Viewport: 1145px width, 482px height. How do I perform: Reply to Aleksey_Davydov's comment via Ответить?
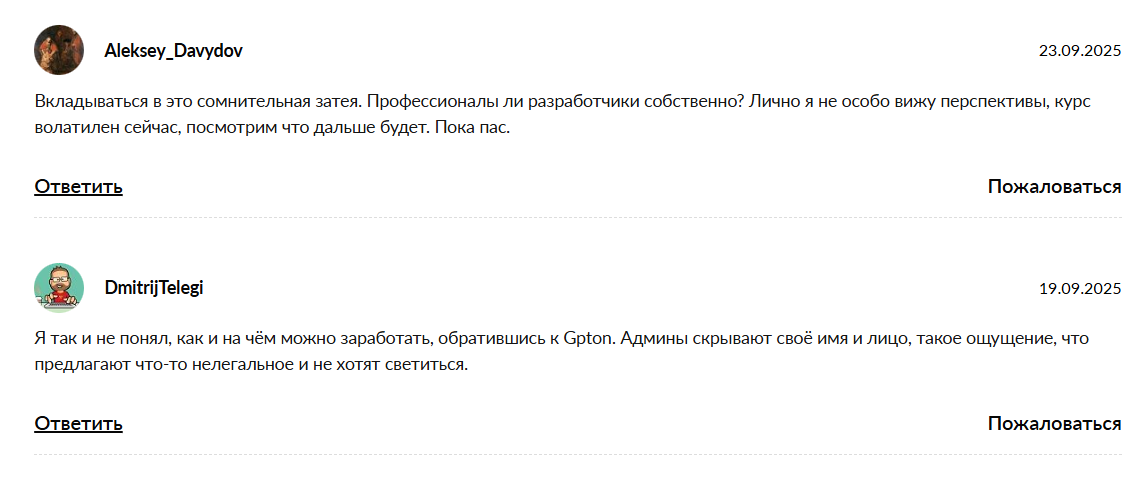point(78,186)
